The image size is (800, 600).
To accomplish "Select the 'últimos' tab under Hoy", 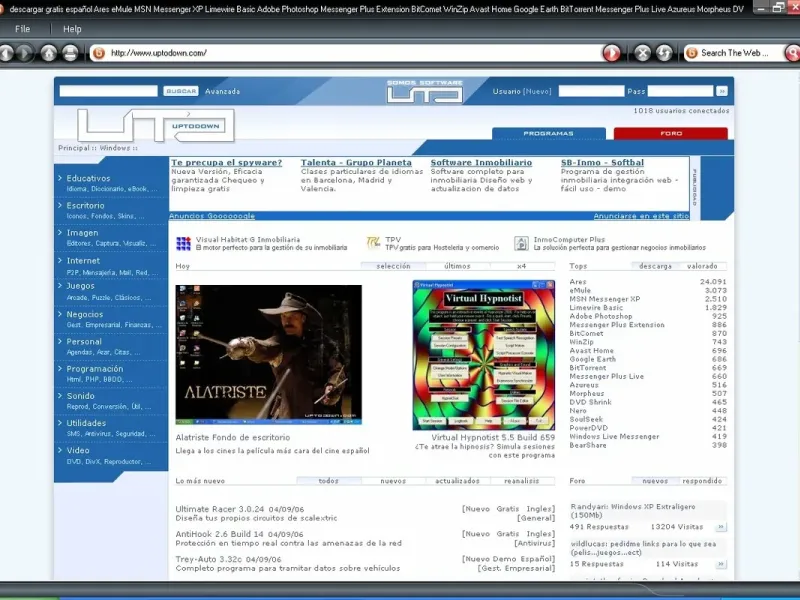I will (x=457, y=266).
